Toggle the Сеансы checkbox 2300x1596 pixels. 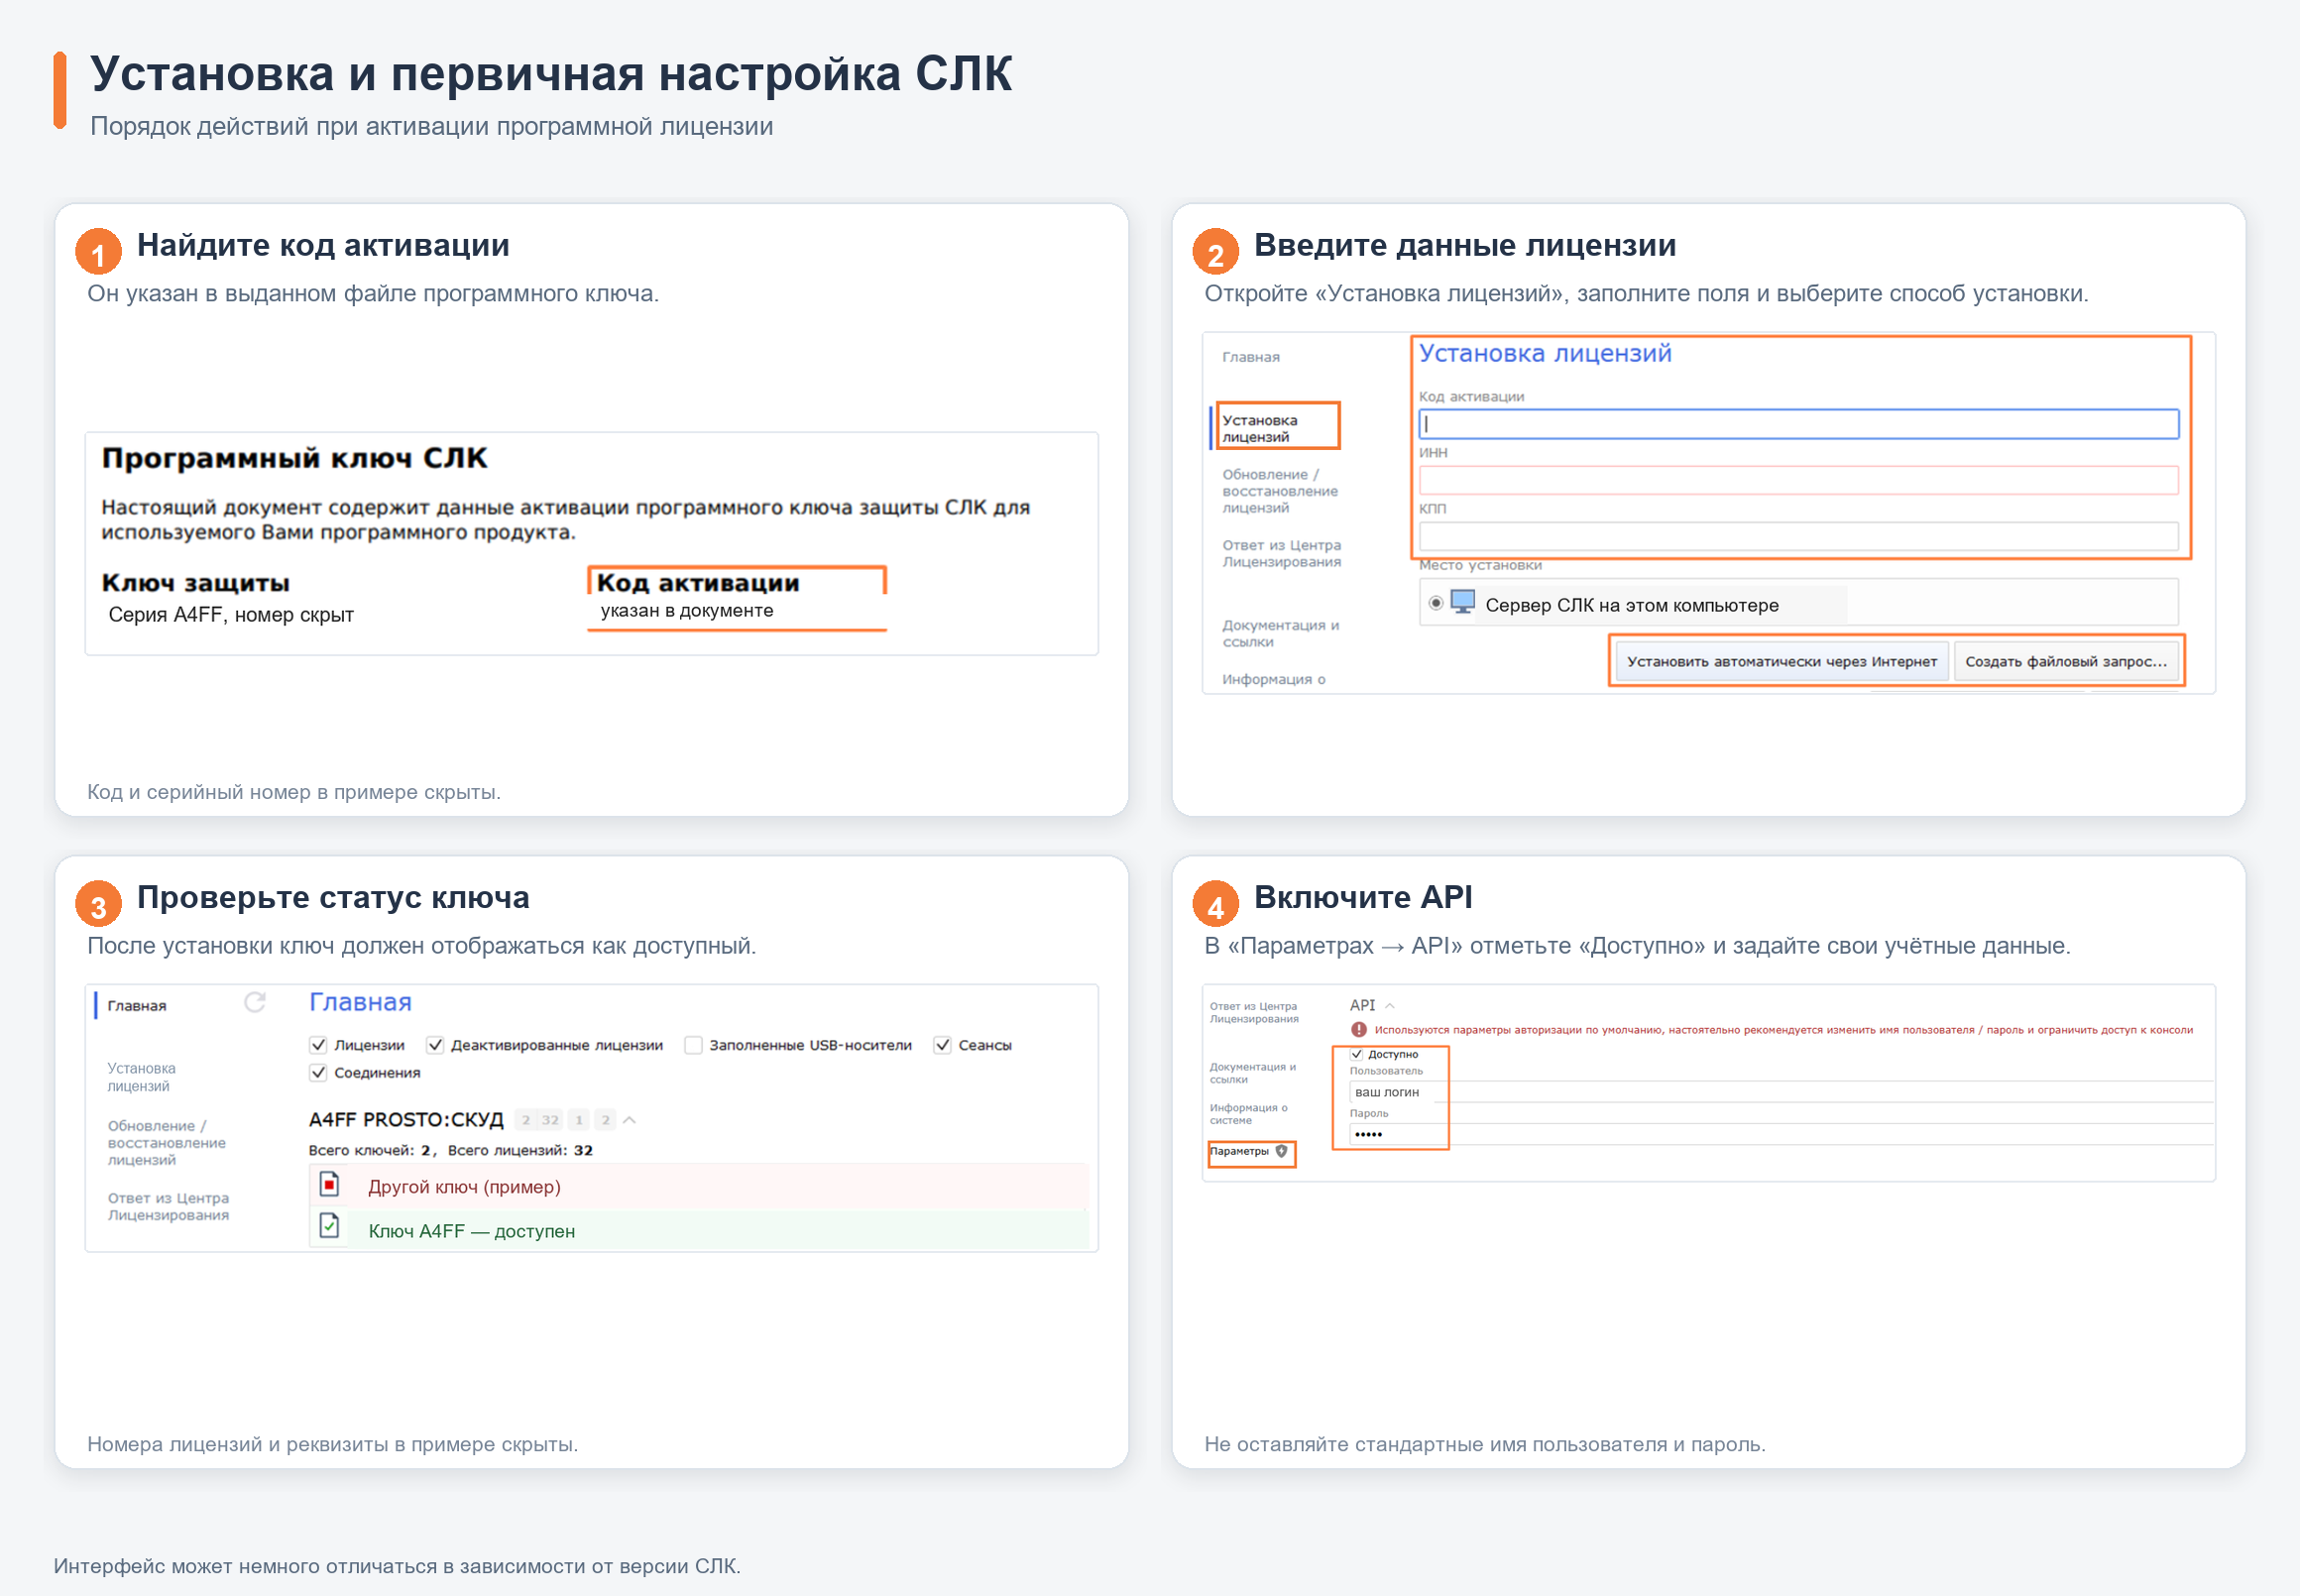[942, 1045]
